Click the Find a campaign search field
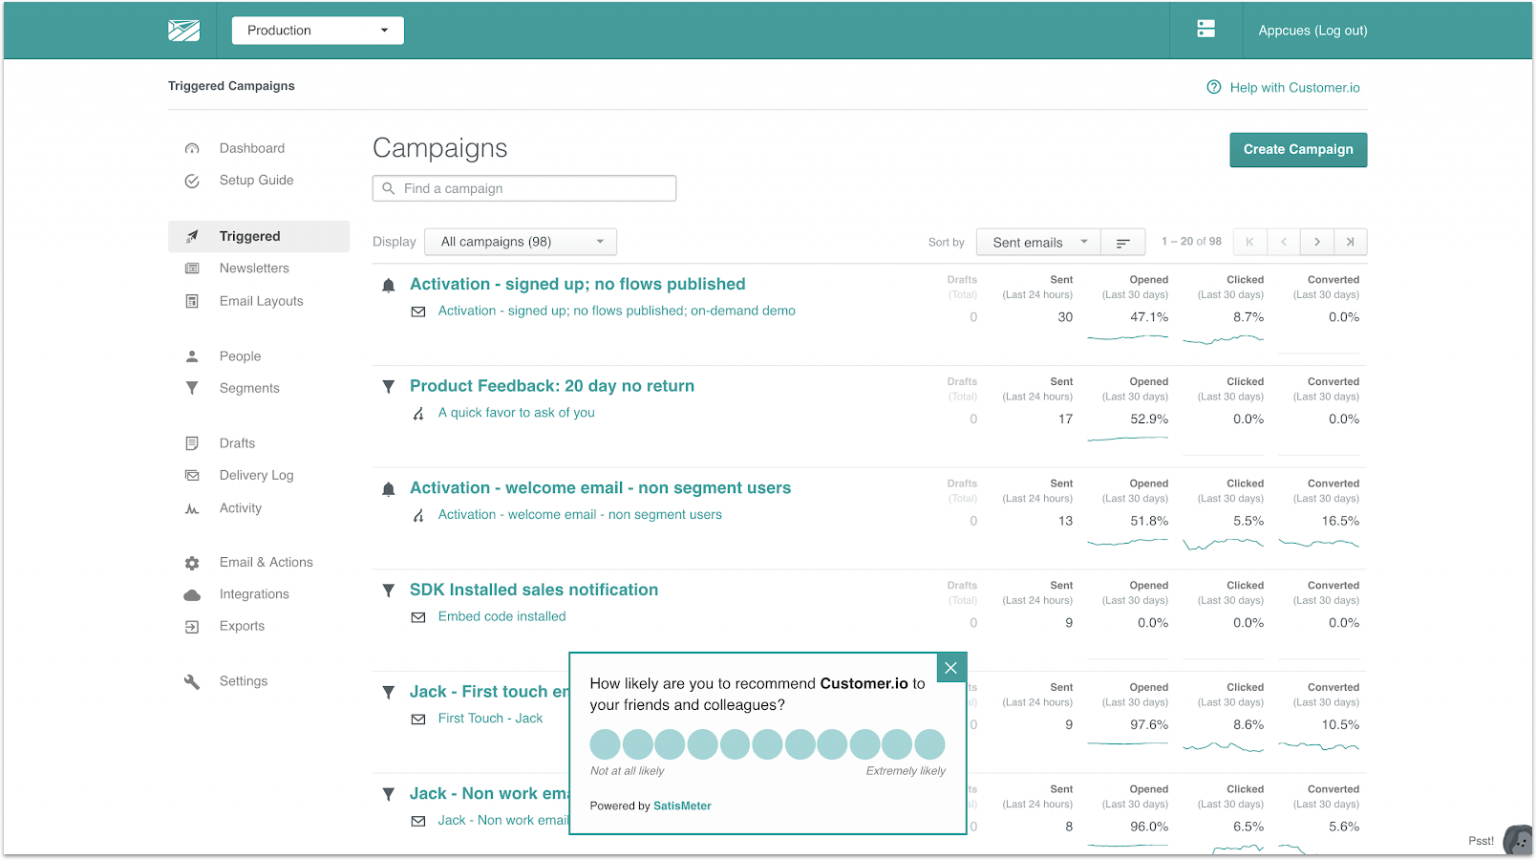Image resolution: width=1536 pixels, height=860 pixels. [524, 188]
